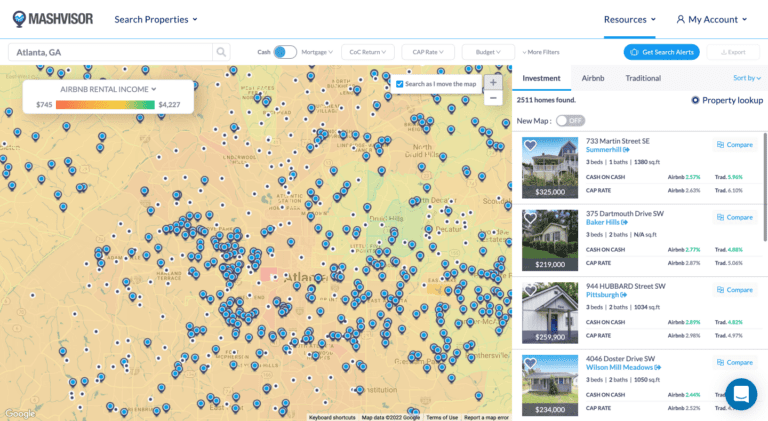Screen dimensions: 768x421
Task: Open the chat support bubble
Action: pos(741,394)
